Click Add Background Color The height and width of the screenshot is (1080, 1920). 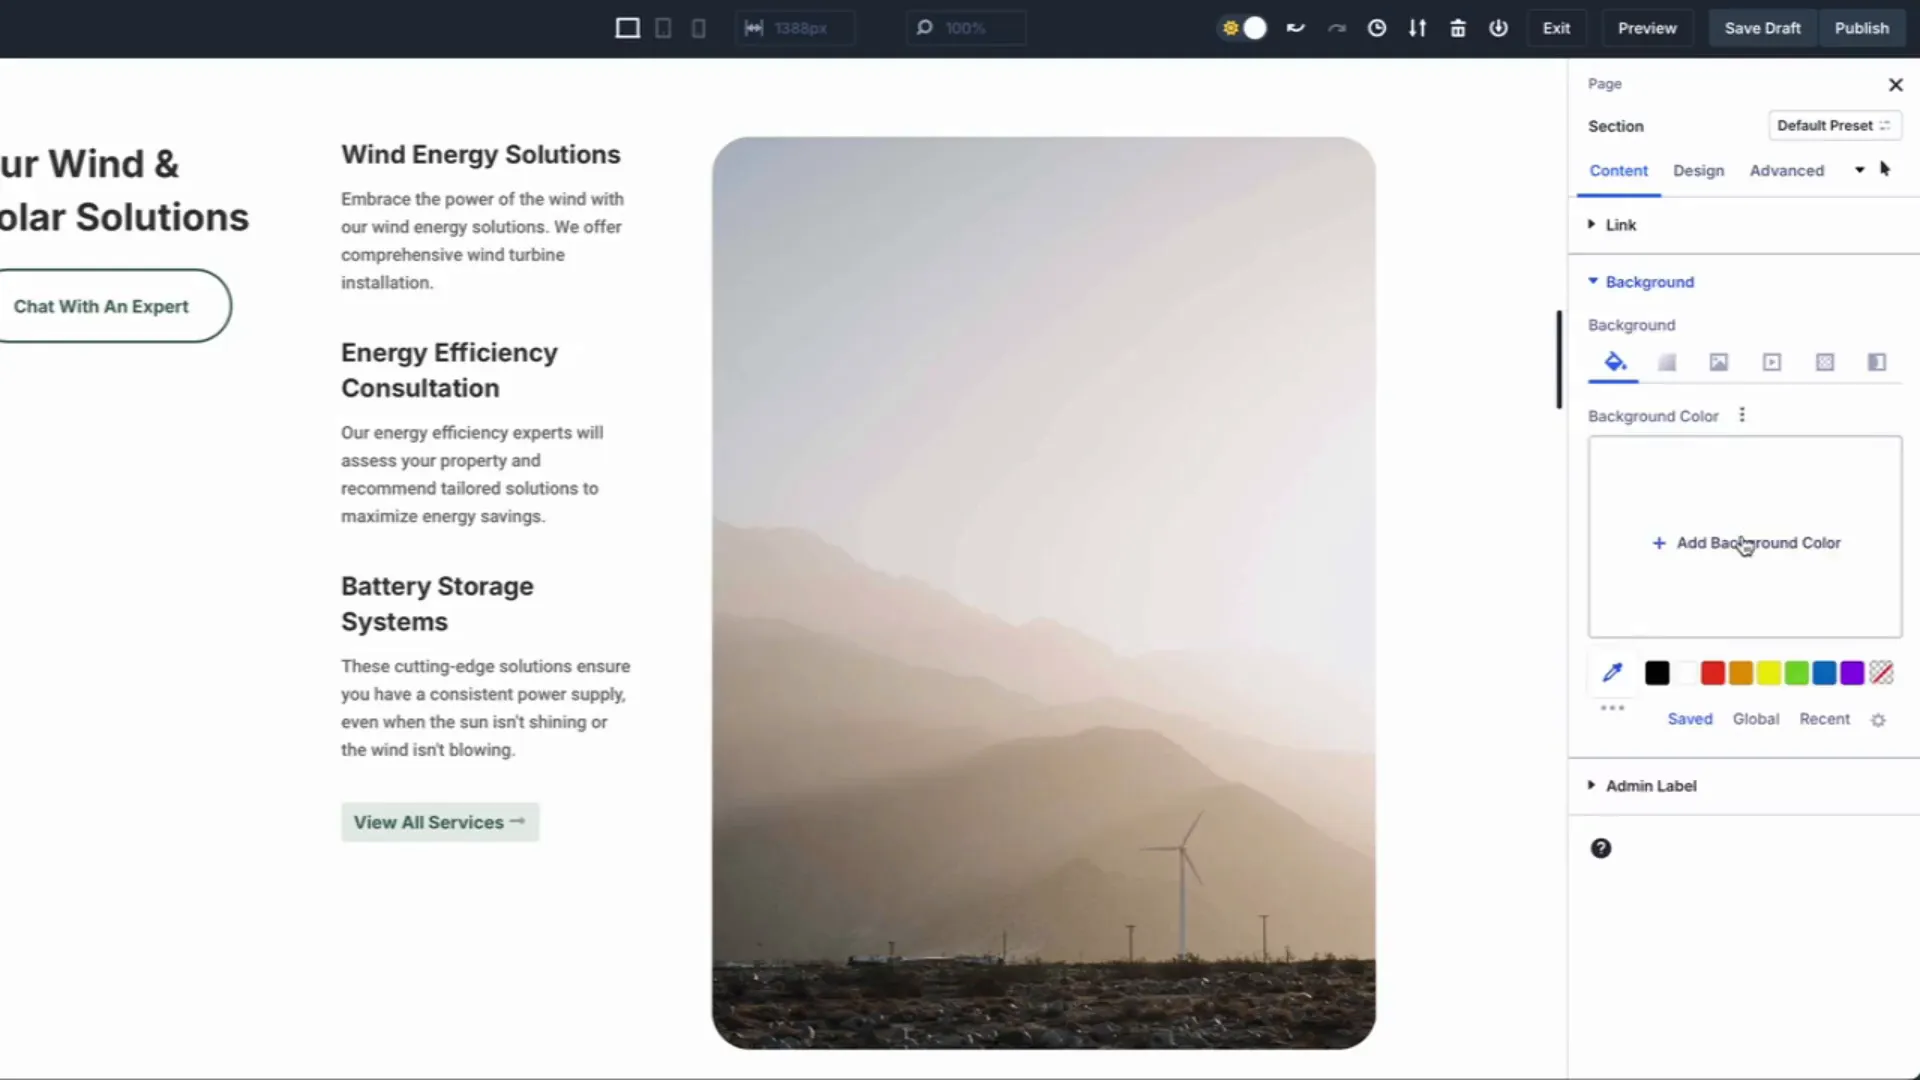1746,543
